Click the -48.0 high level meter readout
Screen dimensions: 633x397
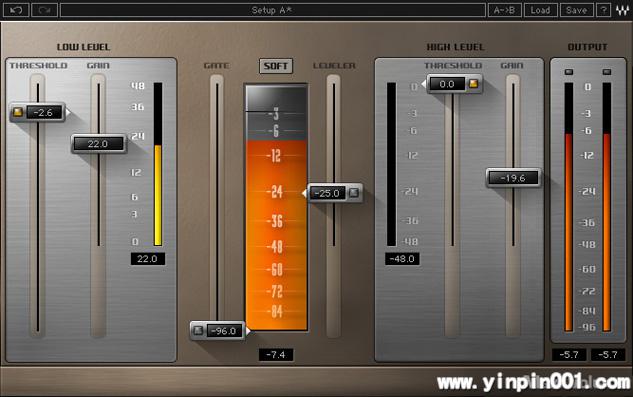click(402, 259)
